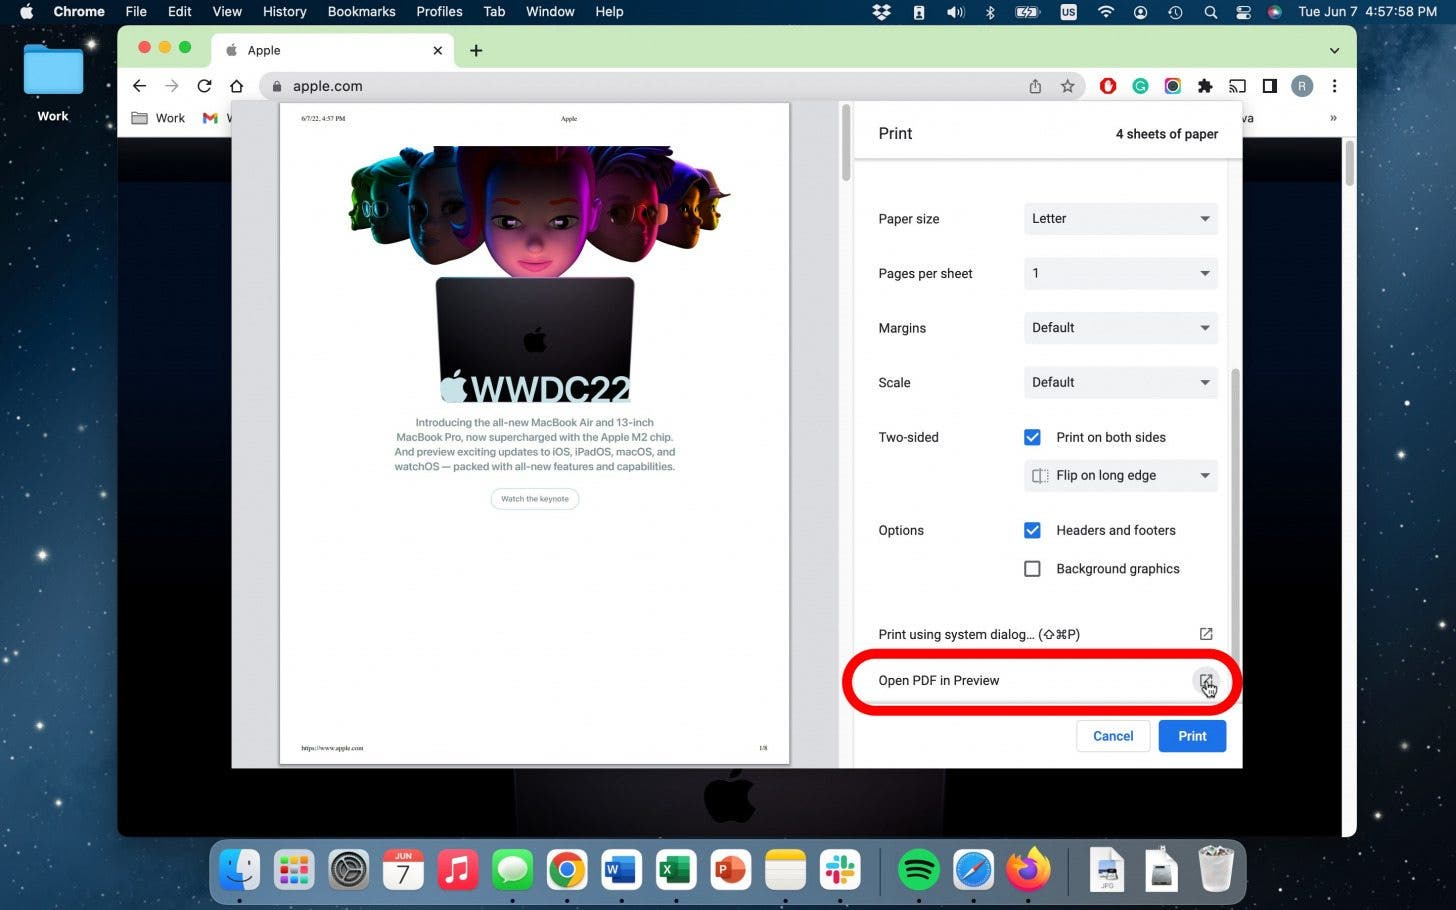
Task: Open the system print dialog icon
Action: (1205, 634)
